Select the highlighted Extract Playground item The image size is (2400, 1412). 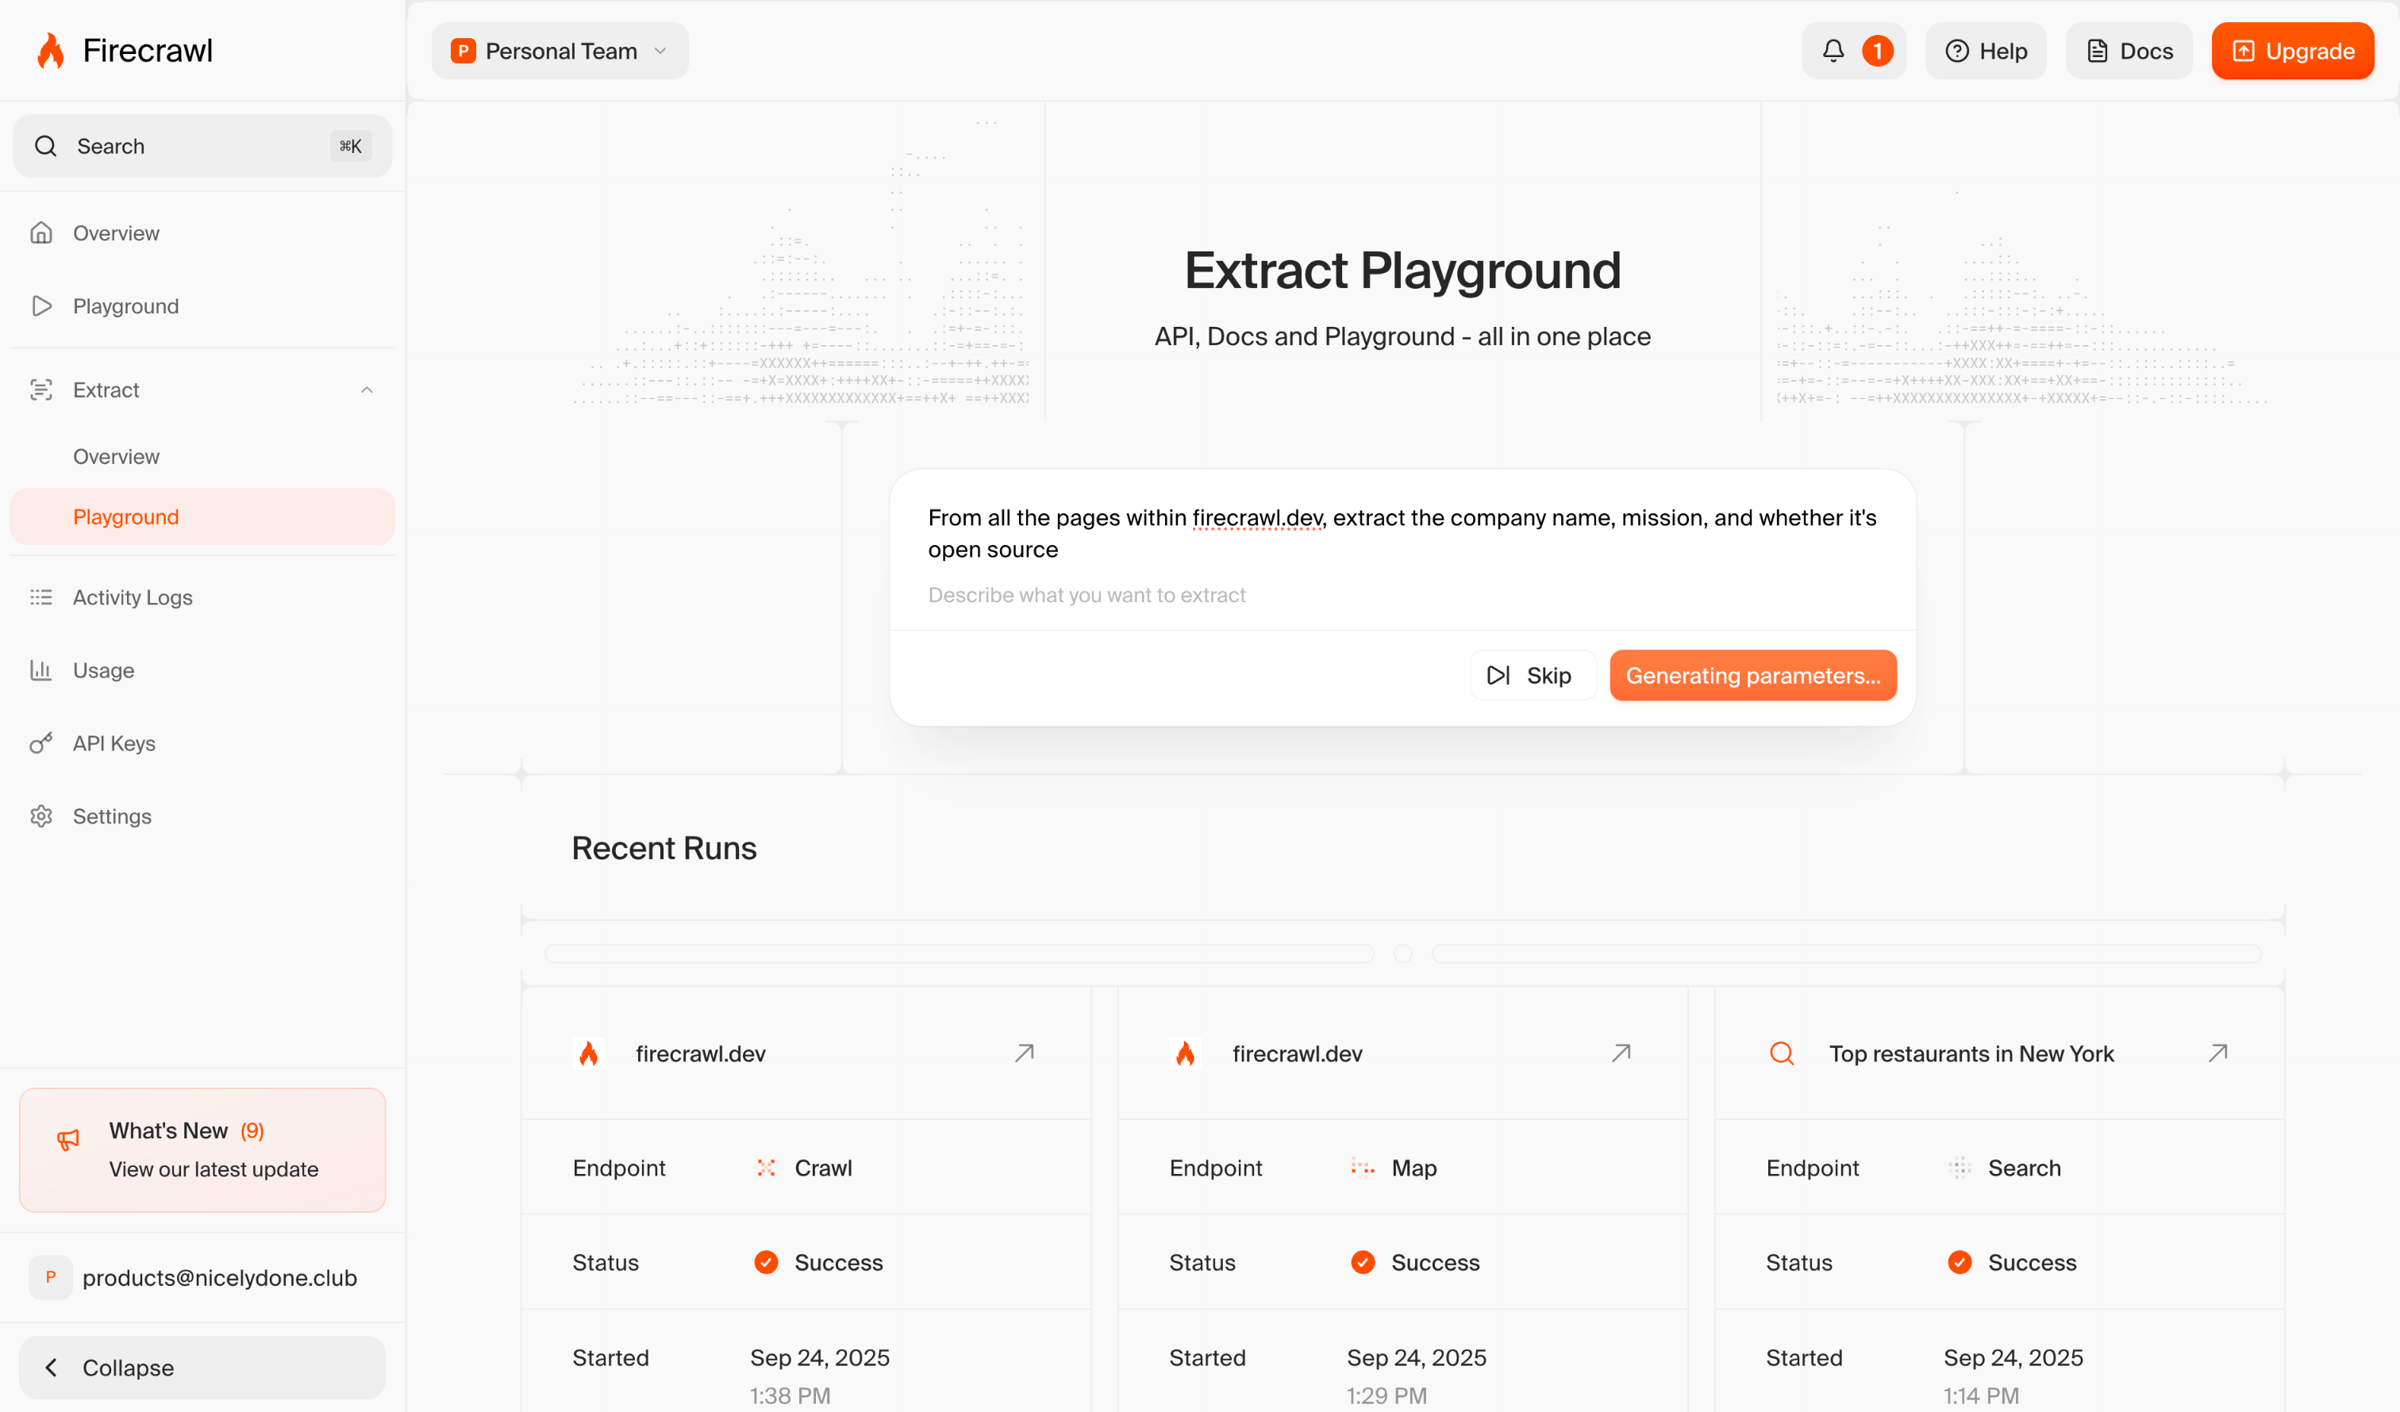coord(202,517)
